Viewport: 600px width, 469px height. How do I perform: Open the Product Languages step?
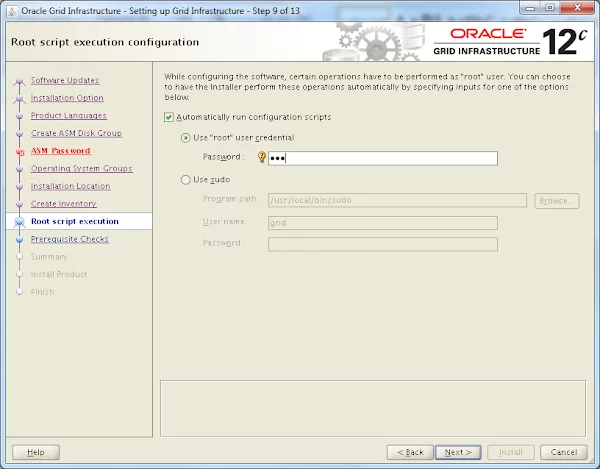click(x=69, y=116)
